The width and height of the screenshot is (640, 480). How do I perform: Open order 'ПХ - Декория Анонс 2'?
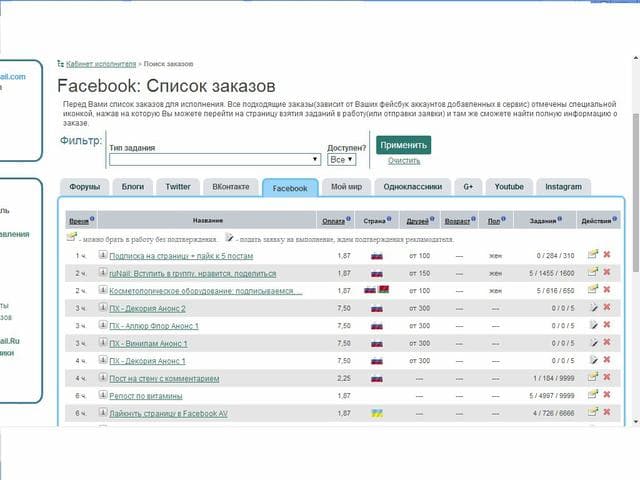click(x=147, y=309)
